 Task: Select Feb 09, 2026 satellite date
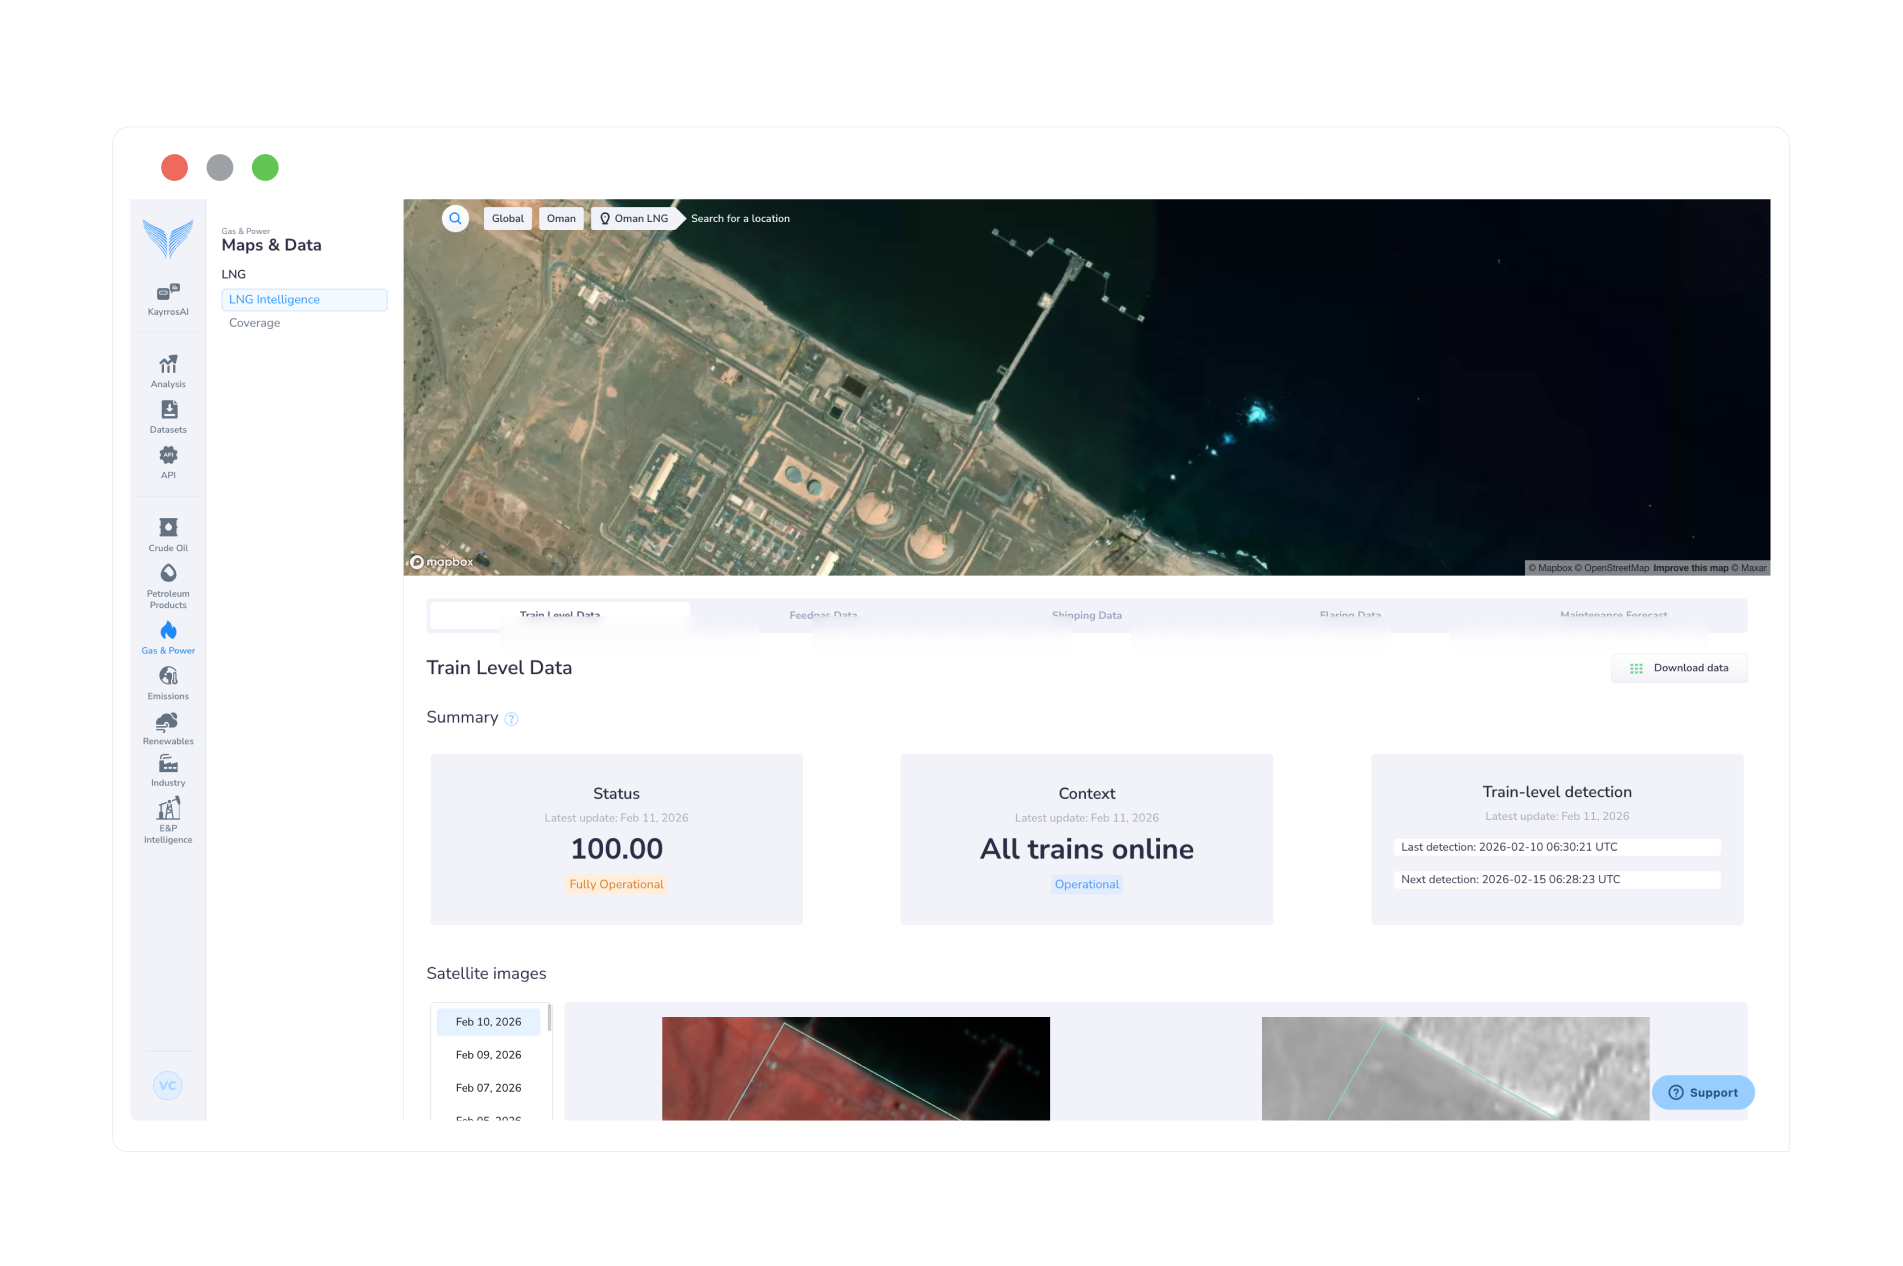(488, 1055)
